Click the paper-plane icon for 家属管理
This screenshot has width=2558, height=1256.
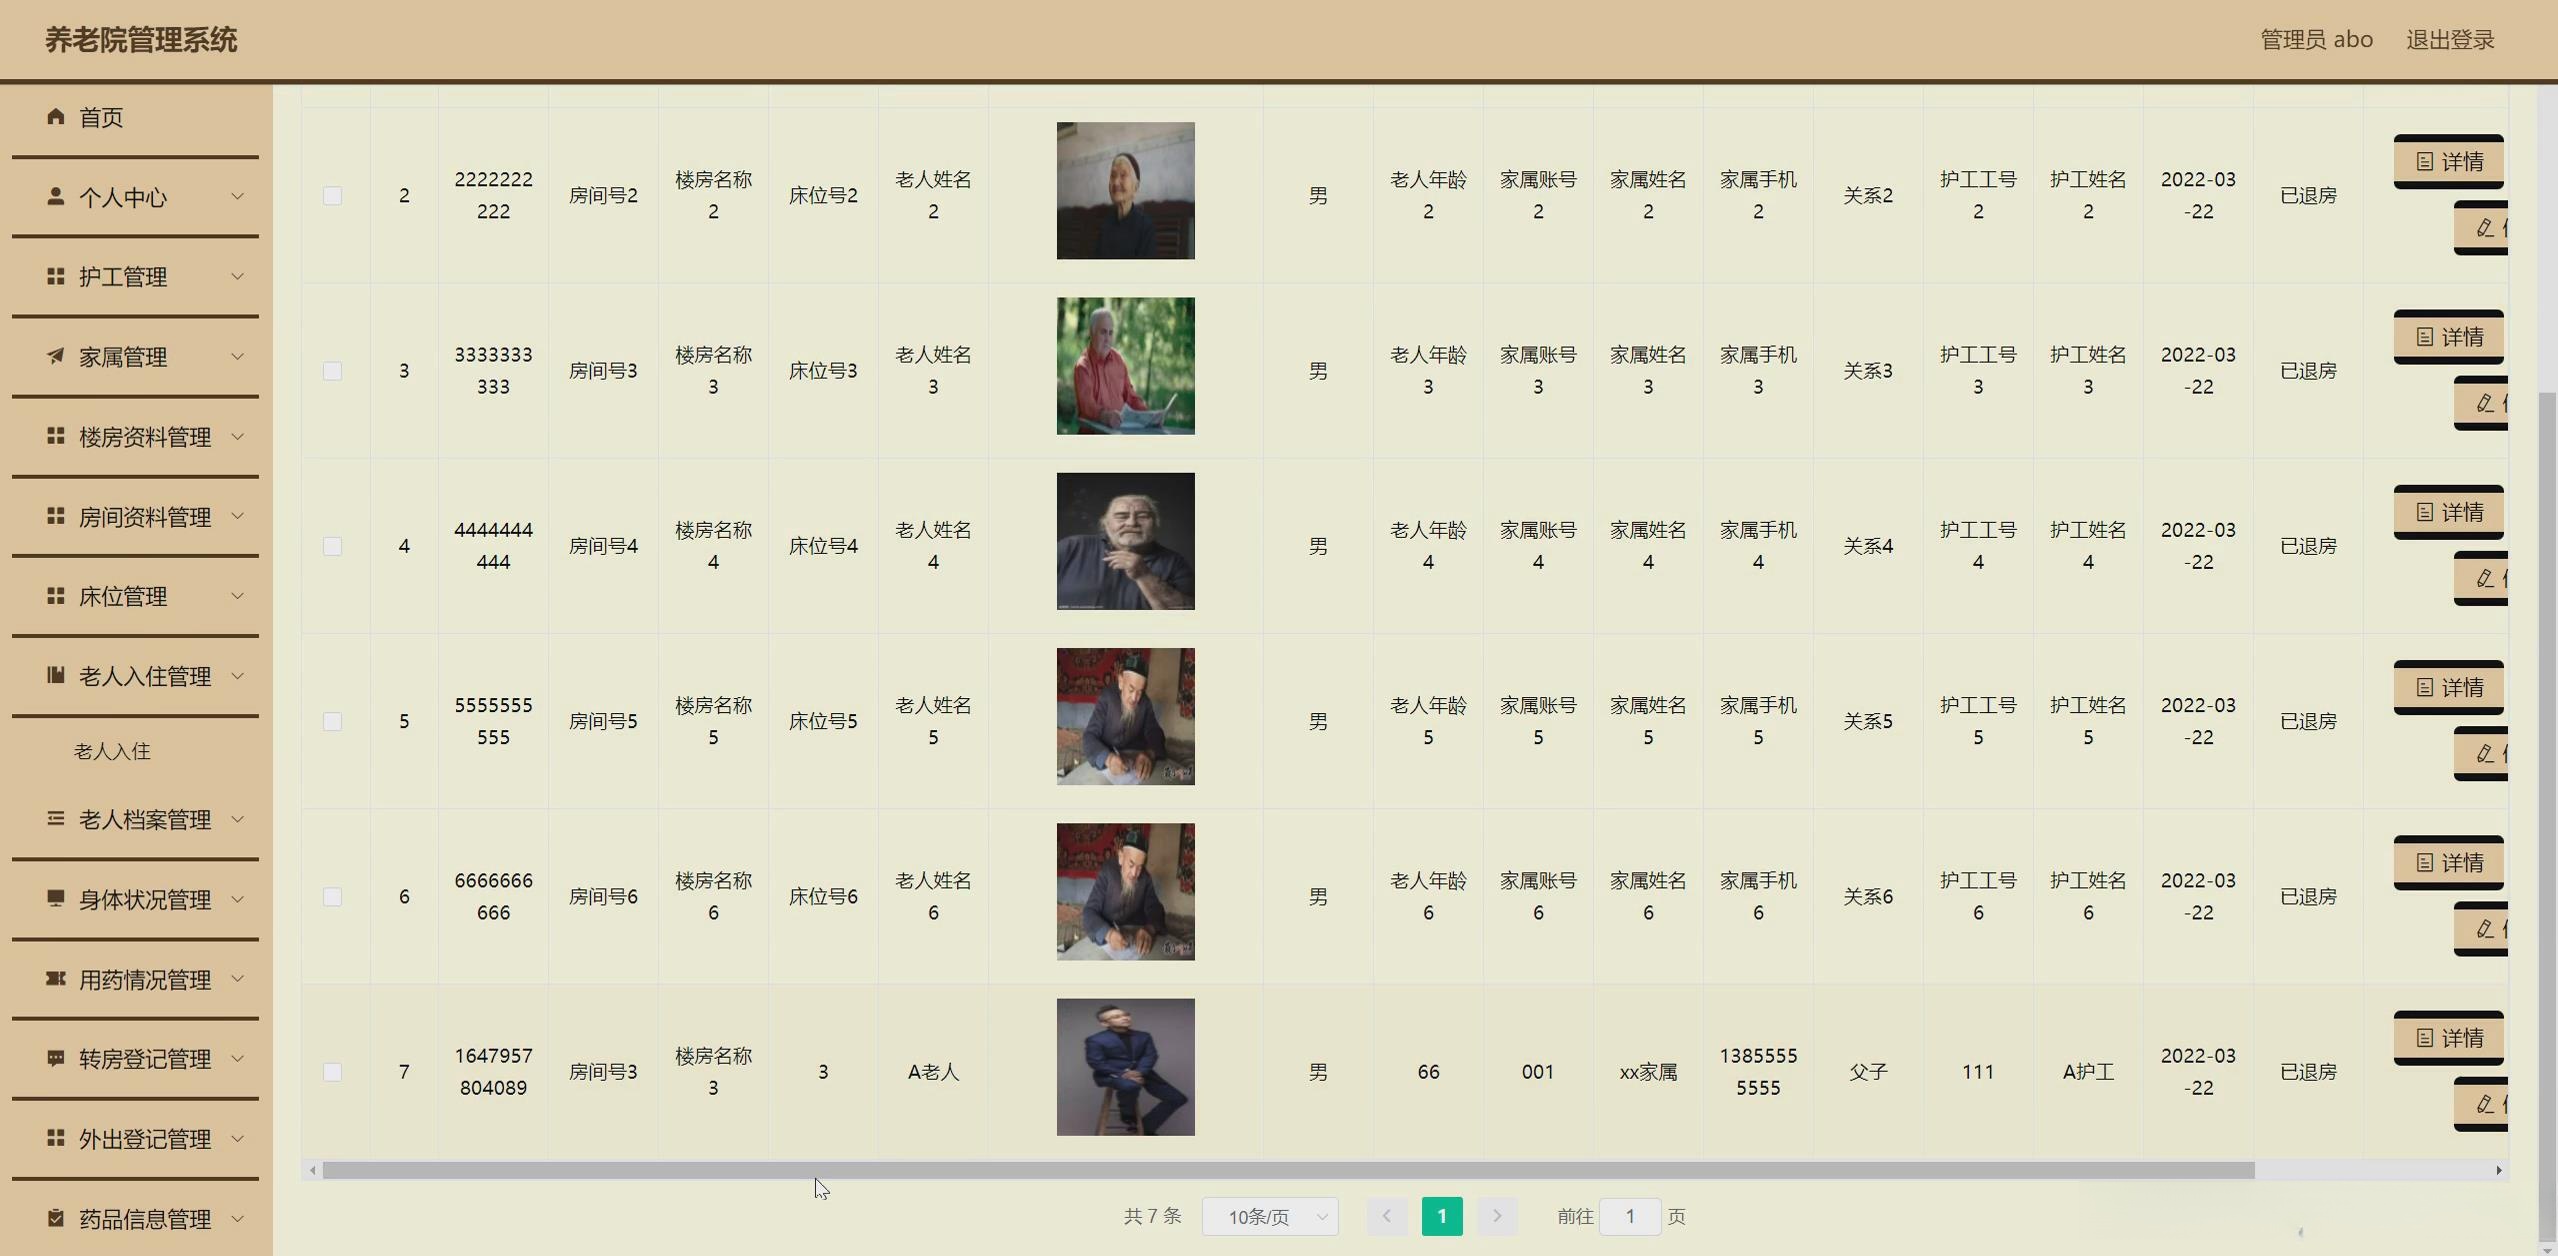[56, 356]
